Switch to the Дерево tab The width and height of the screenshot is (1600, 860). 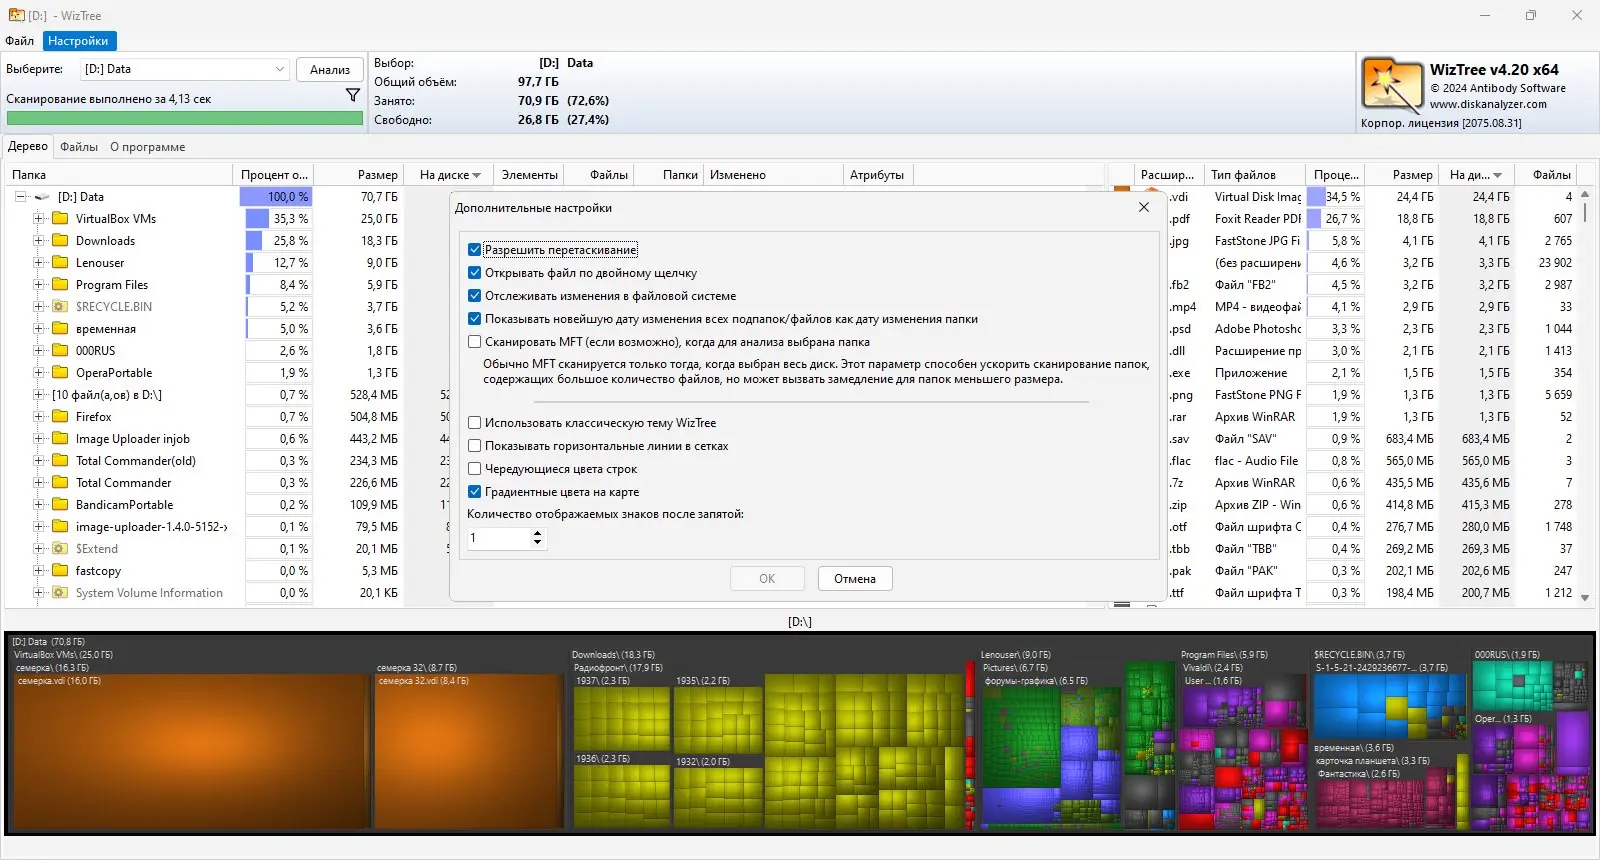click(x=28, y=146)
